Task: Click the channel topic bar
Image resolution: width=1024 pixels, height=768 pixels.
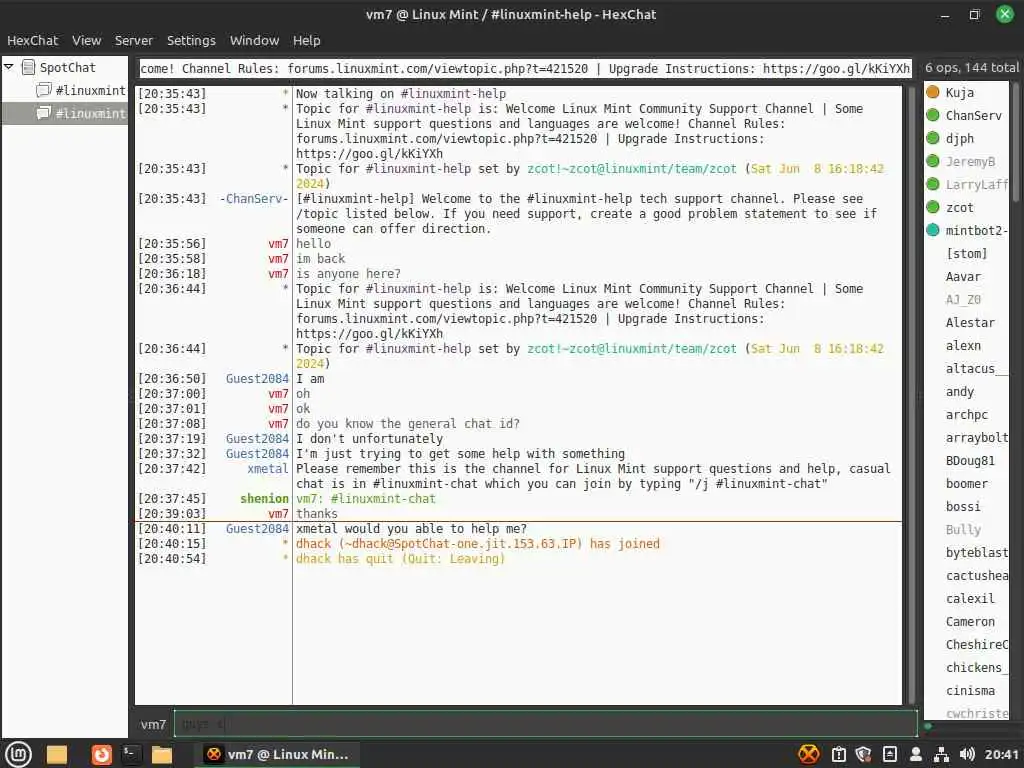Action: click(x=525, y=69)
